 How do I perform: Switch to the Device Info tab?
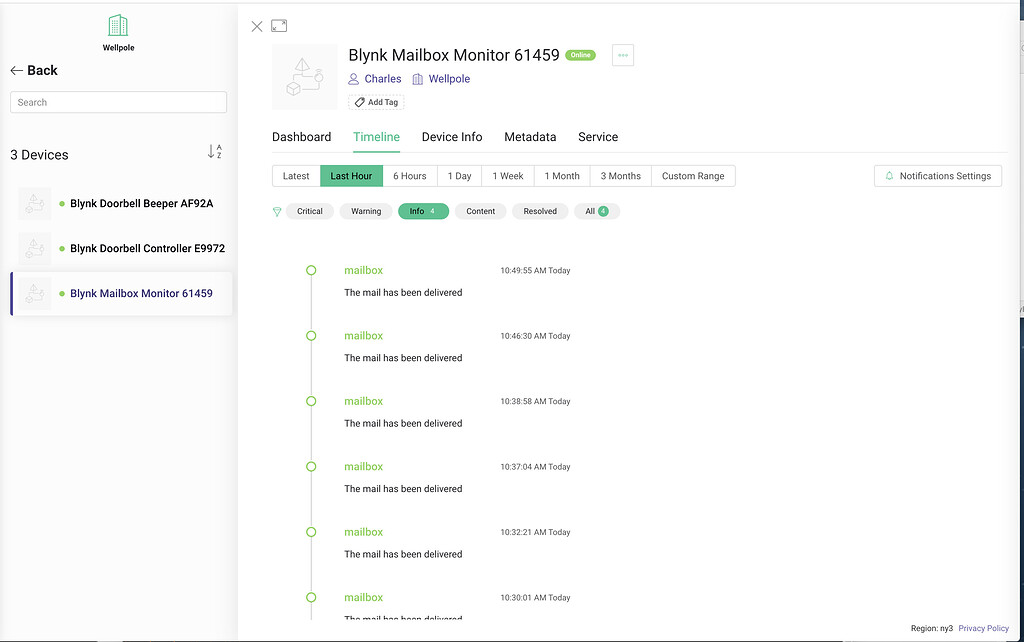(452, 137)
